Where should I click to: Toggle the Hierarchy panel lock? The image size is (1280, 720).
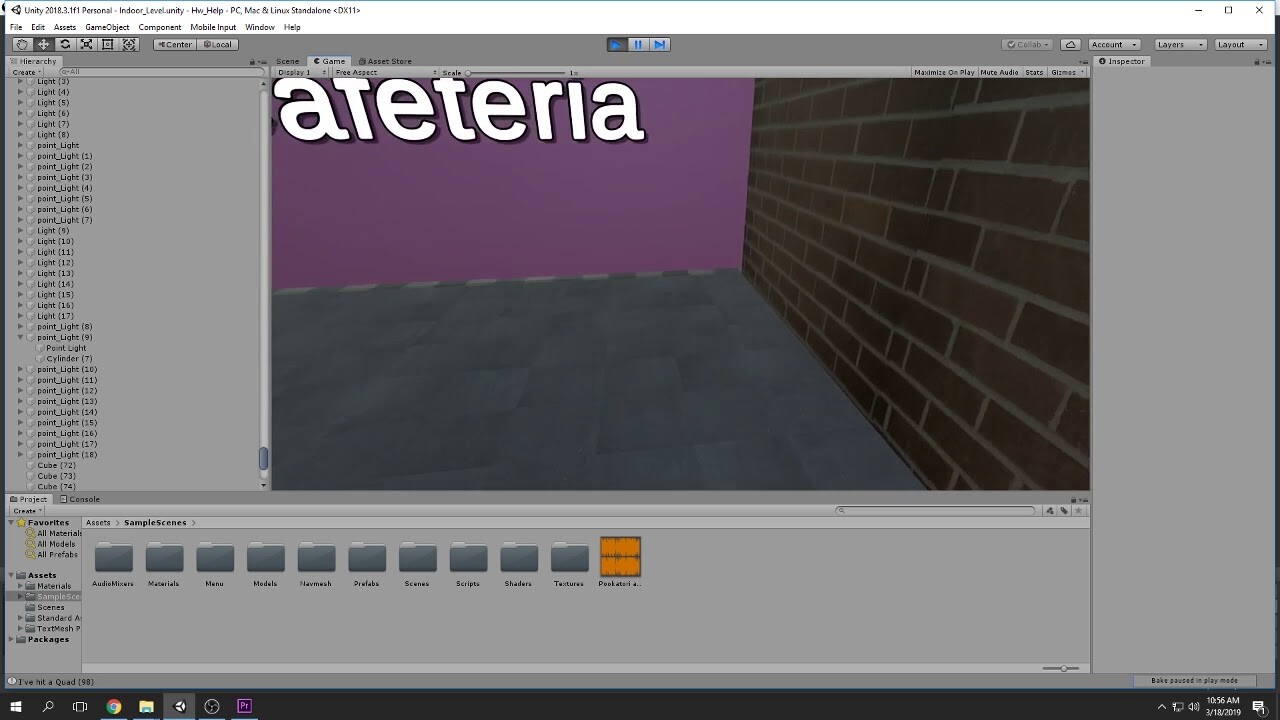[x=252, y=62]
